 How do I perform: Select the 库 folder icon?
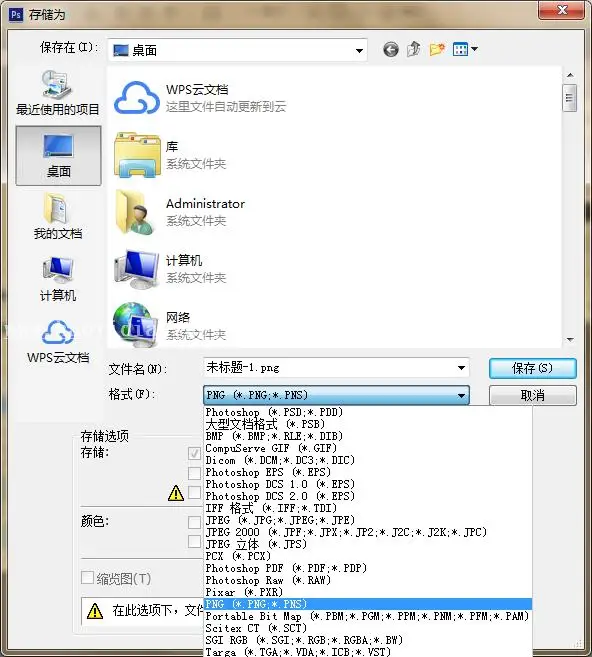pos(137,155)
